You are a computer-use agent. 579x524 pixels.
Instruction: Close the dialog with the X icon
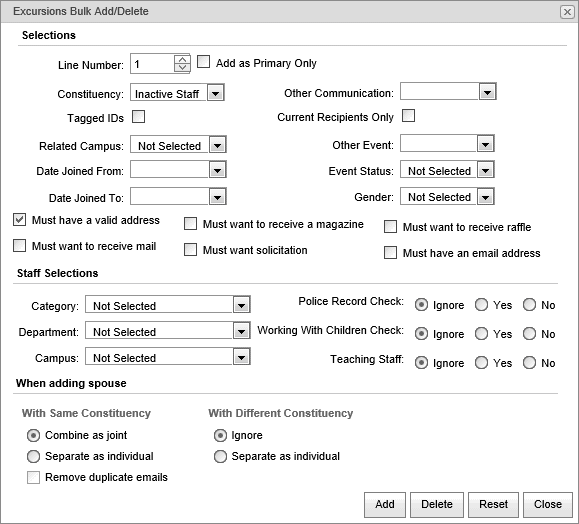(x=567, y=12)
